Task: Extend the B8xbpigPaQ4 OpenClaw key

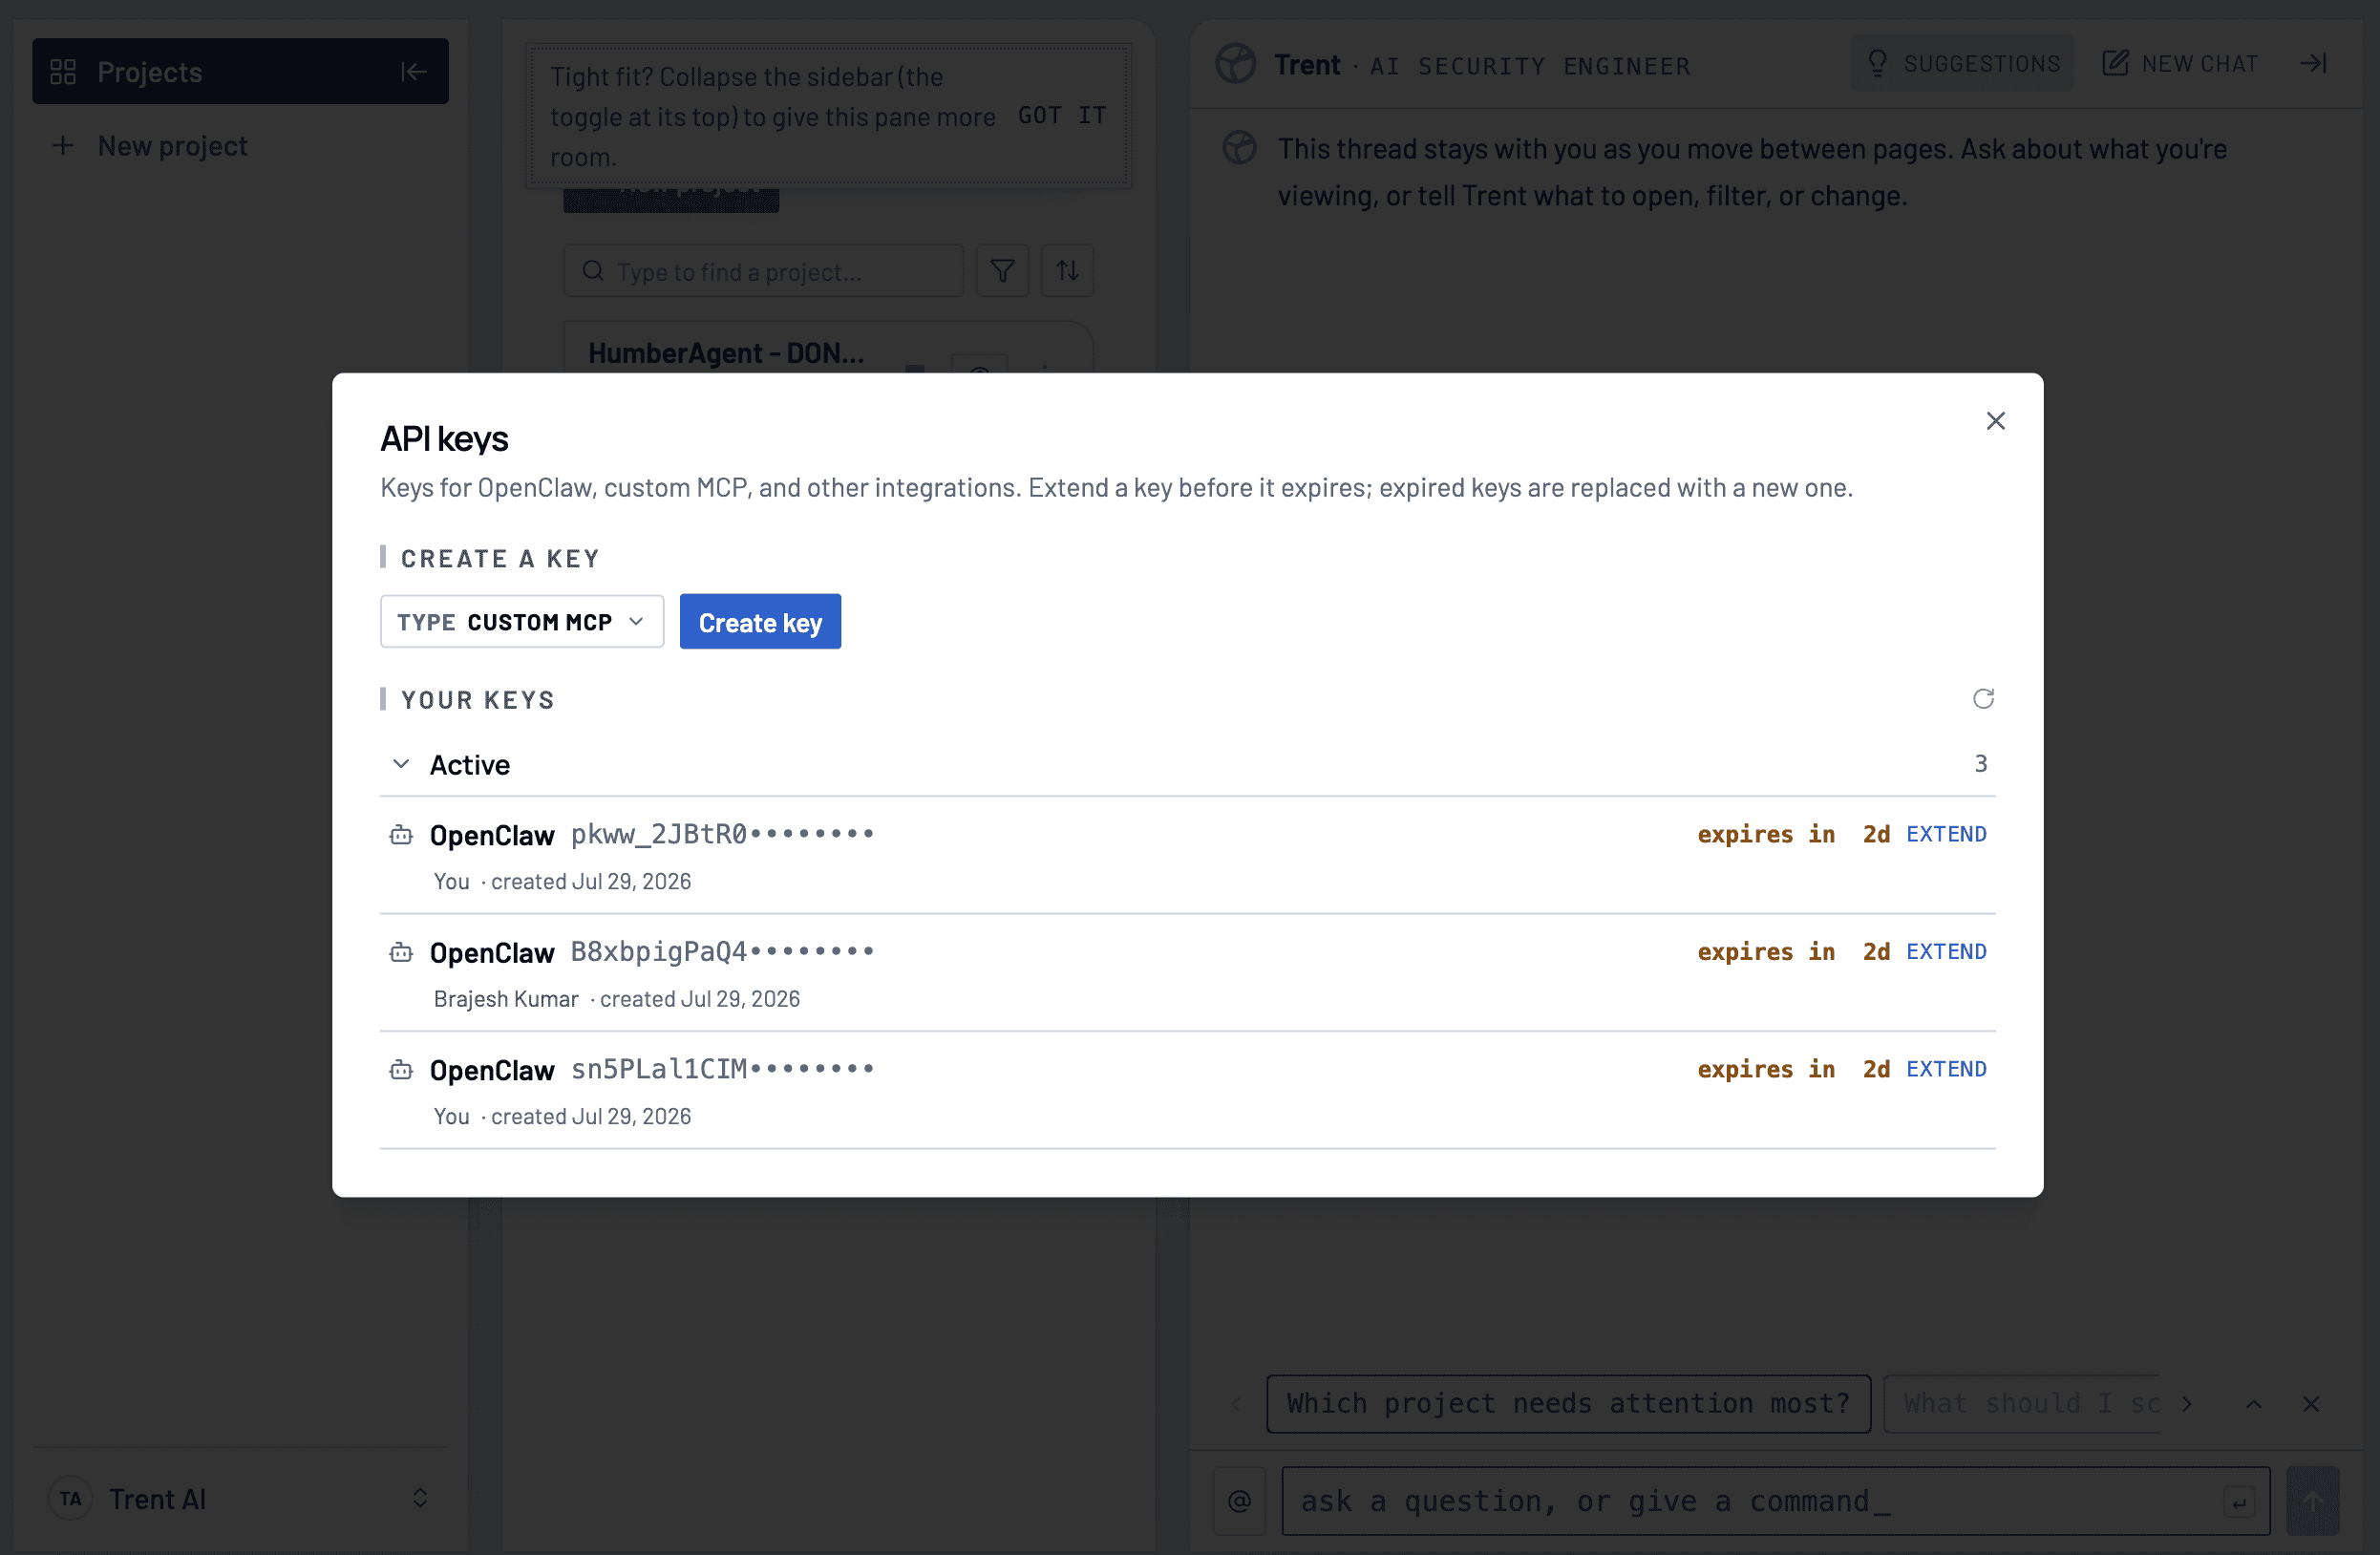Action: click(x=1945, y=951)
